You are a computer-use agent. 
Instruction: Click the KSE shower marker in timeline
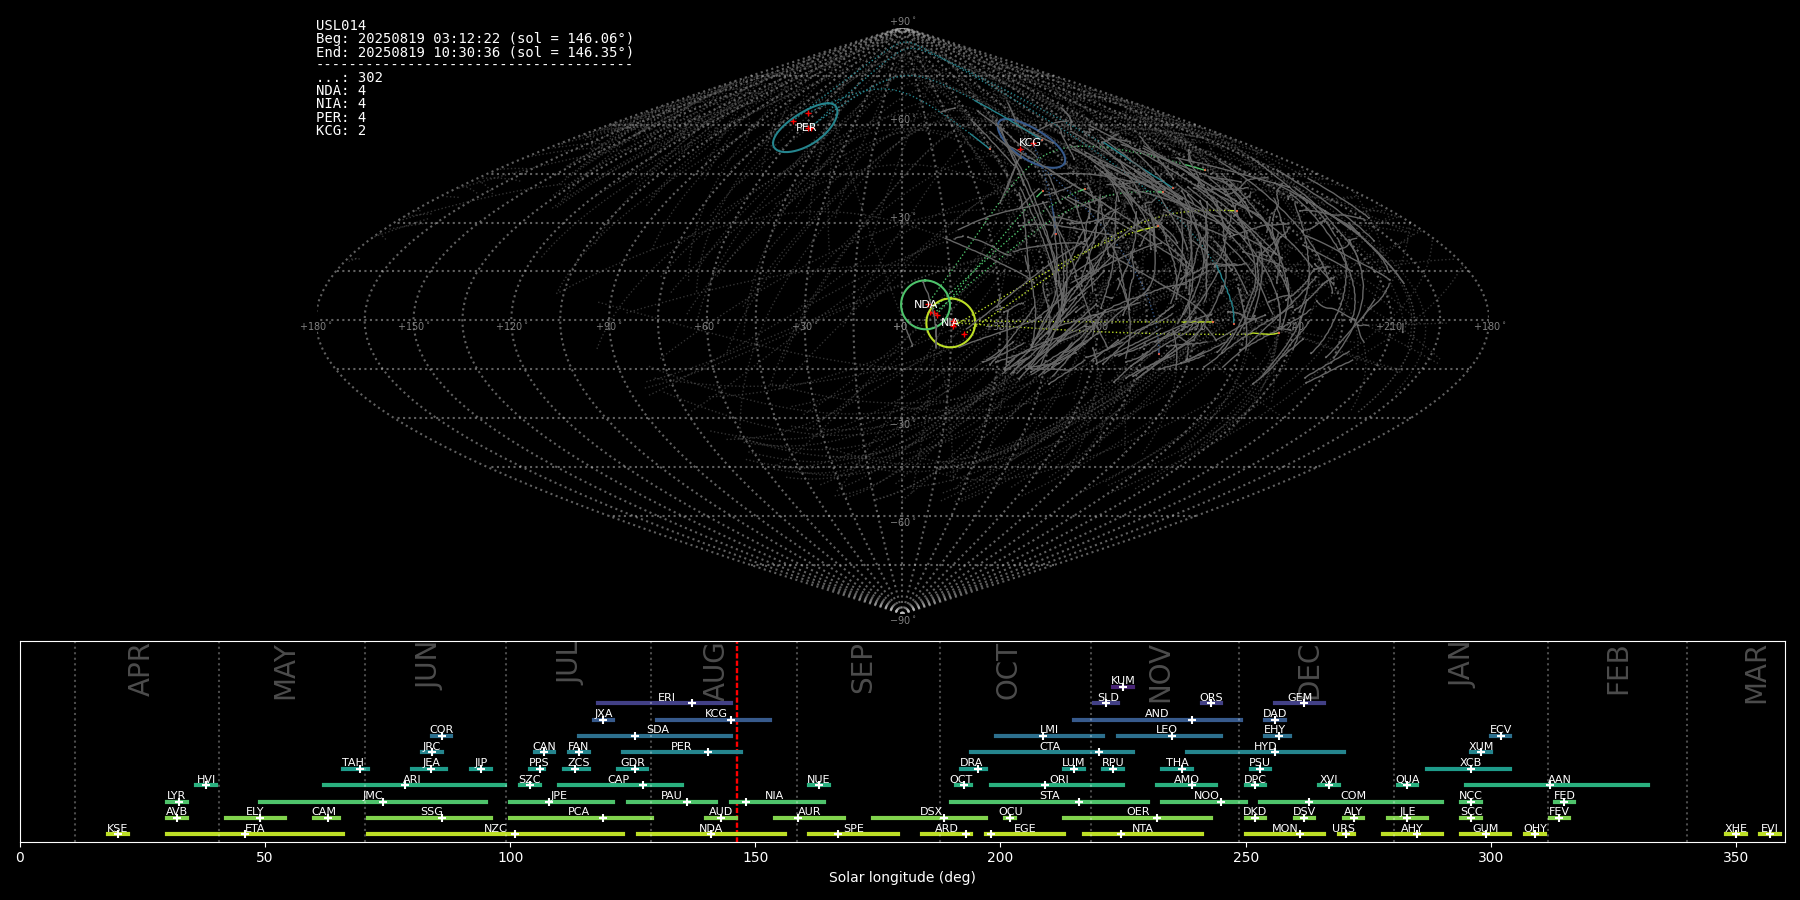[117, 834]
